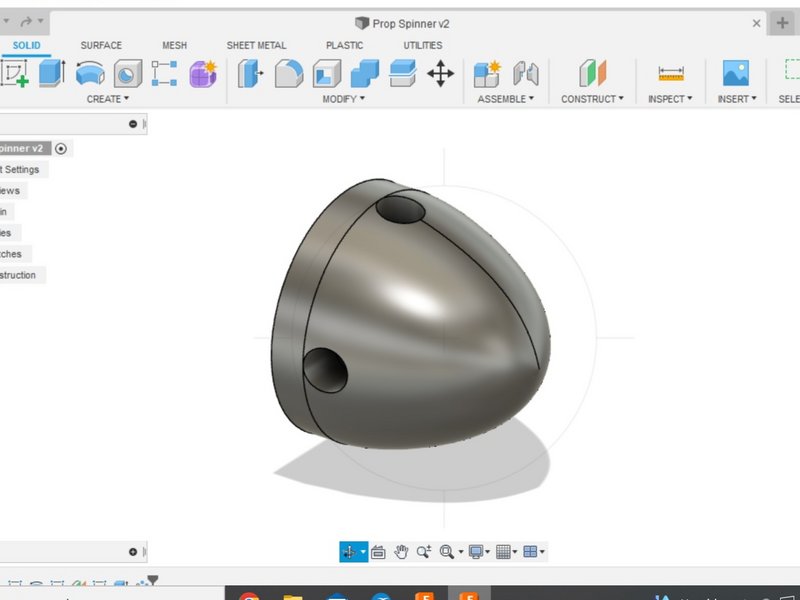Image resolution: width=800 pixels, height=600 pixels.
Task: Click the lower hole on the spinner model
Action: coord(325,370)
